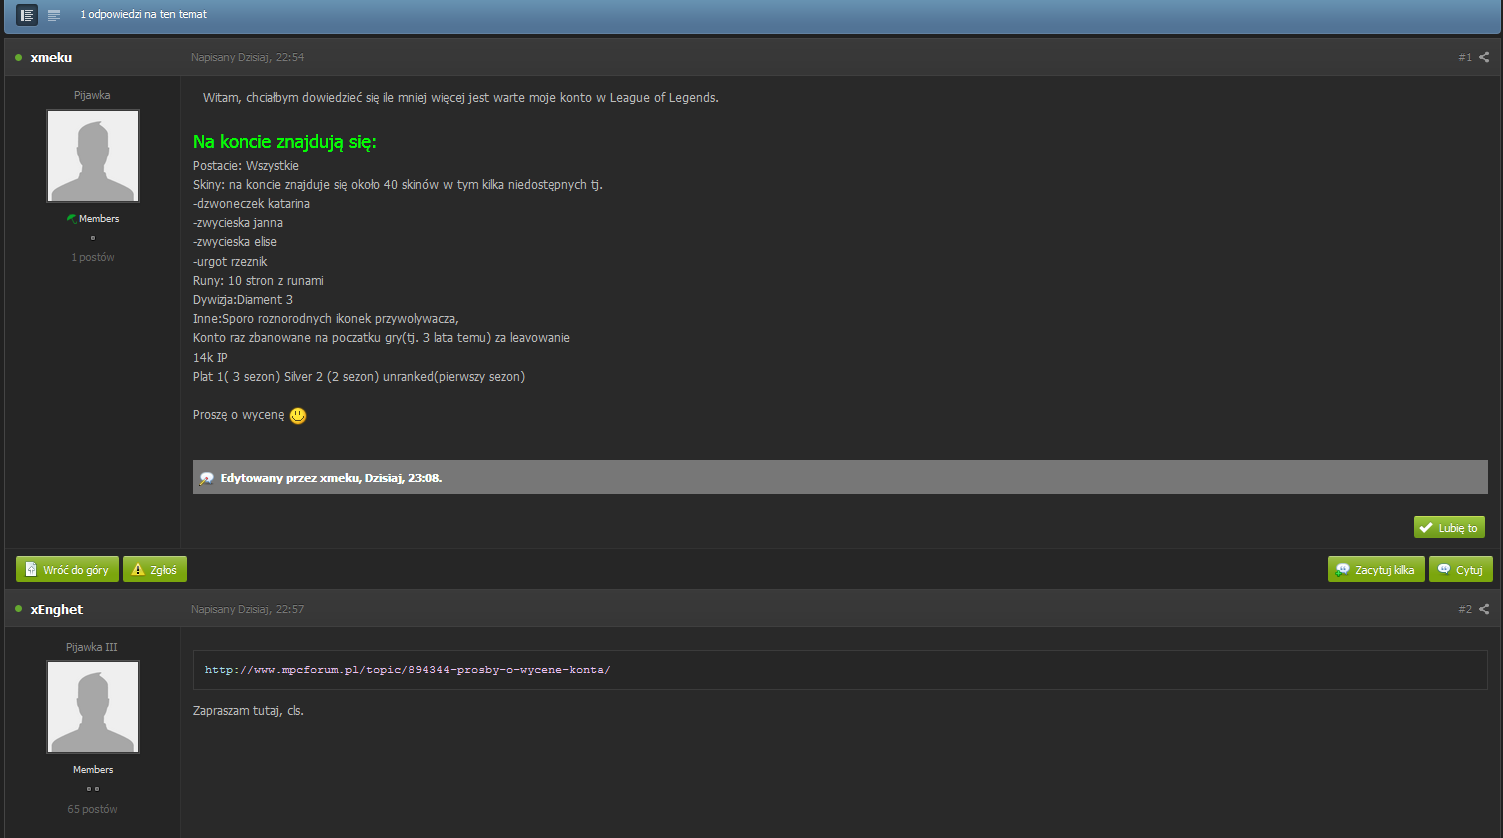Image resolution: width=1503 pixels, height=838 pixels.
Task: Click the "Na koncie znajdują się:" heading
Action: pos(284,142)
